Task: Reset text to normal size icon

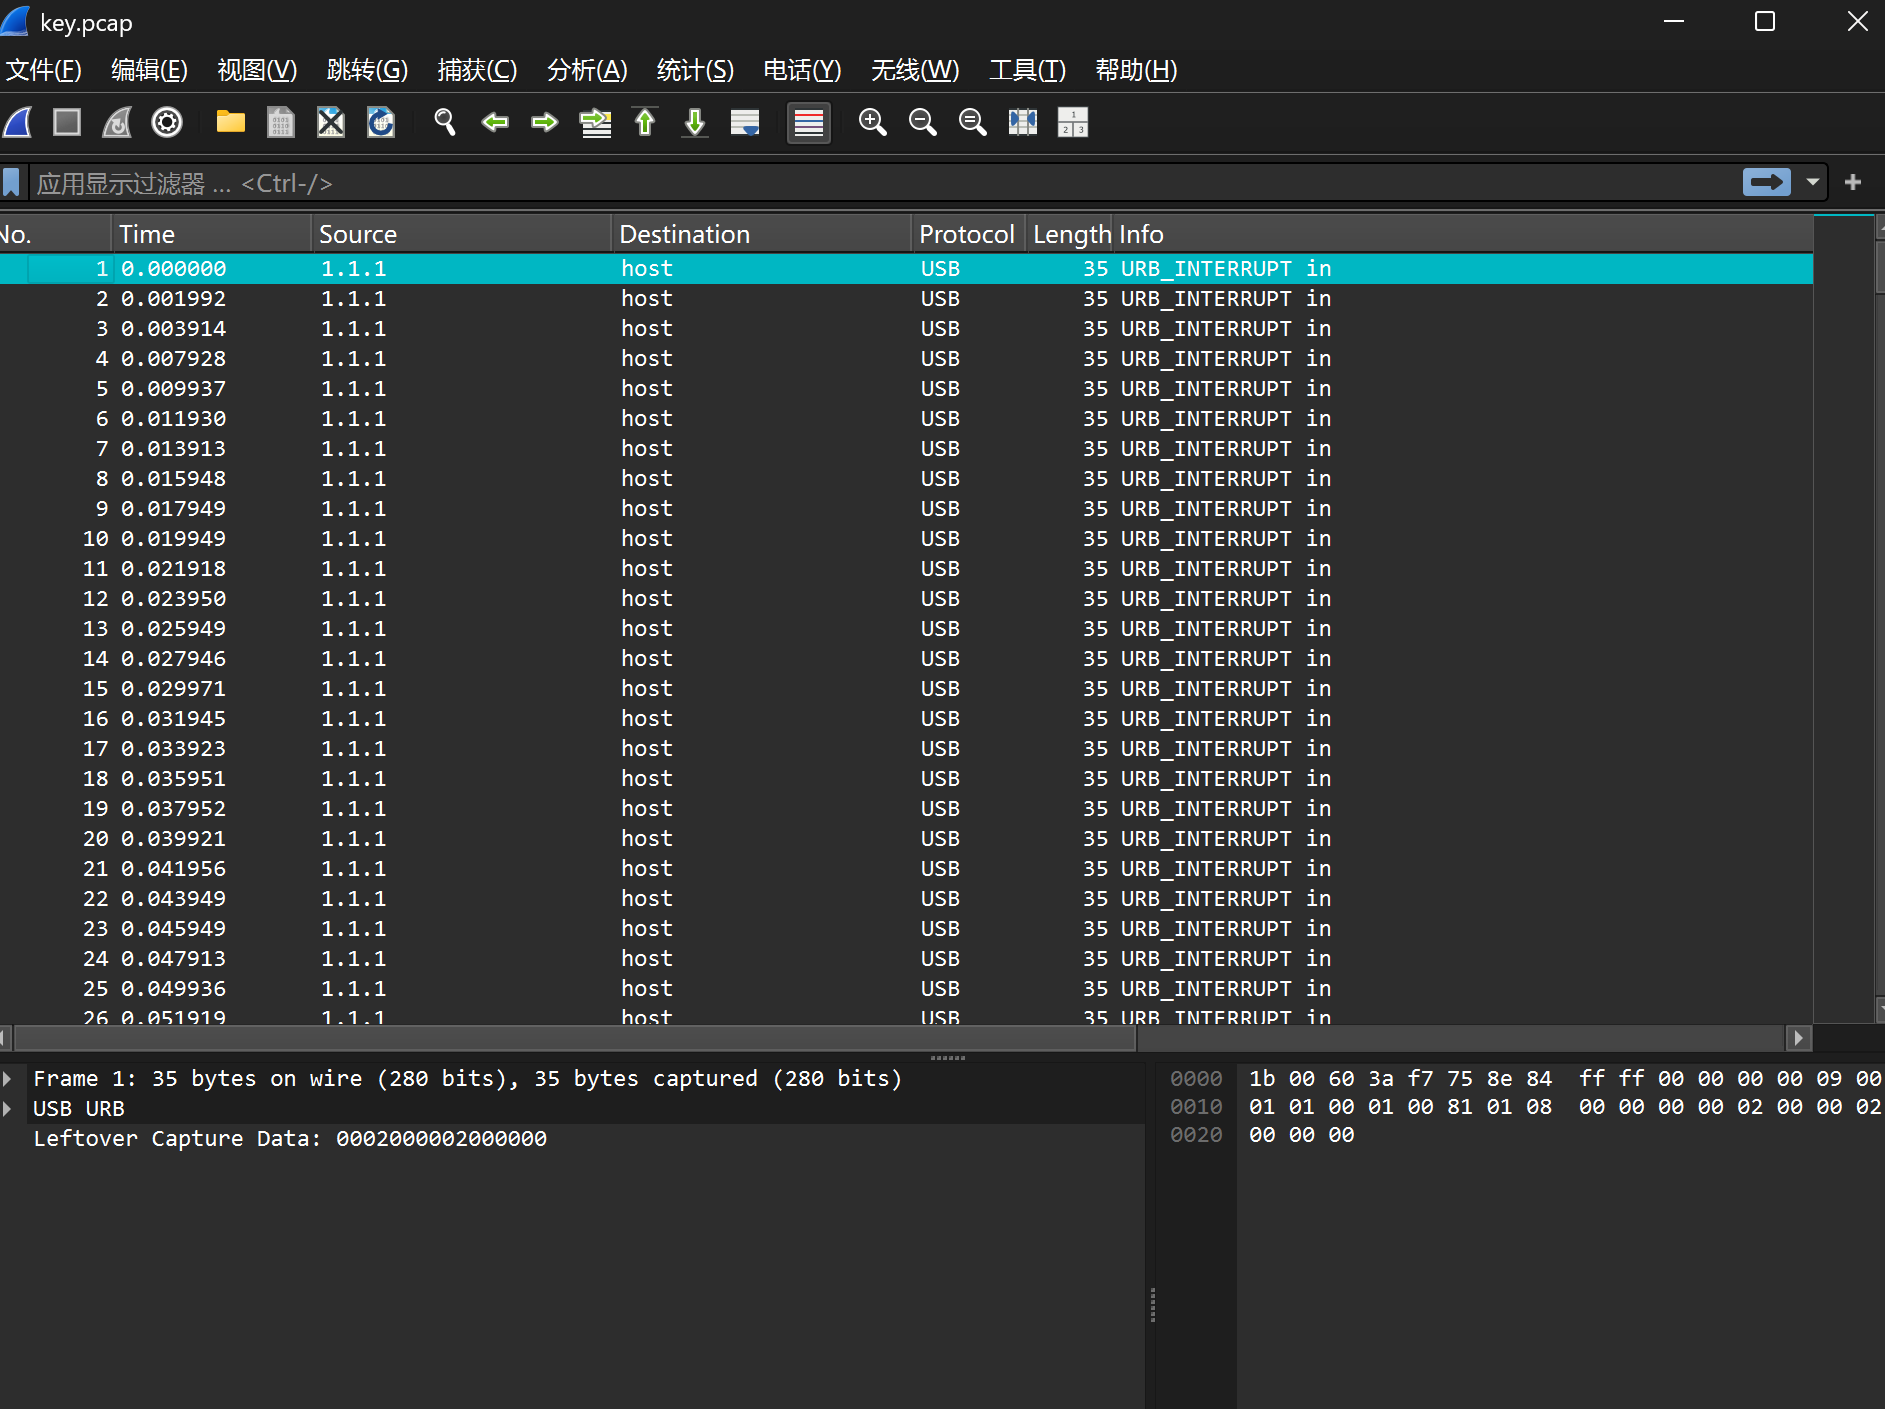Action: coord(973,122)
